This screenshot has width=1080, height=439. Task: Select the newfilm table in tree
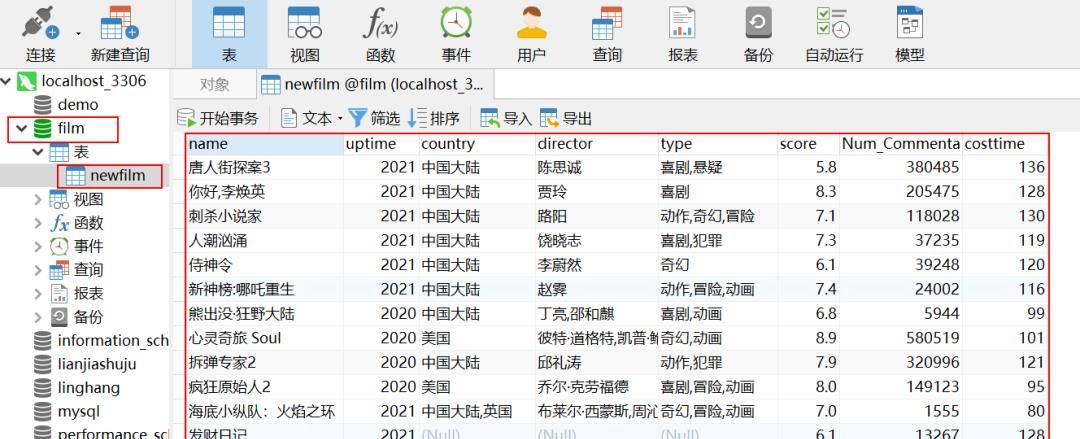118,176
